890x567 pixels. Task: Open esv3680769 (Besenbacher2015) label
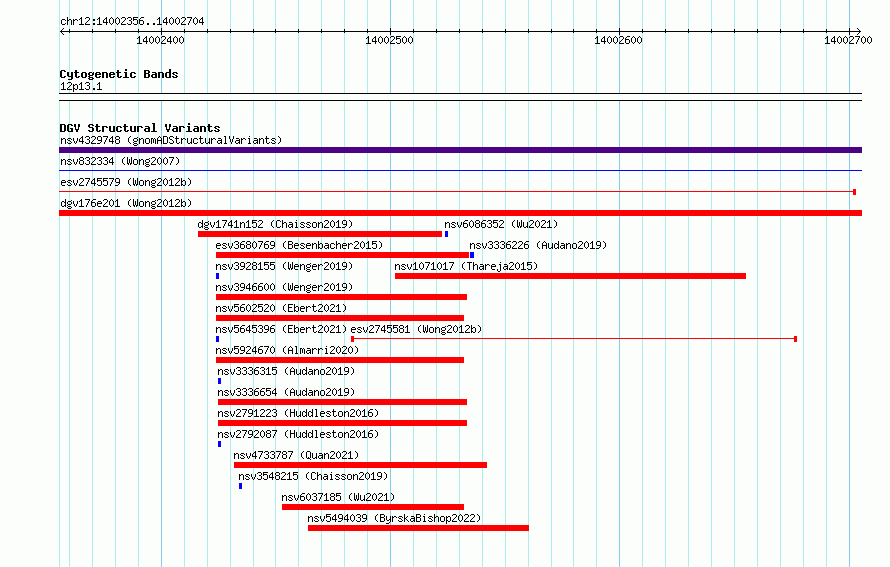tap(299, 245)
